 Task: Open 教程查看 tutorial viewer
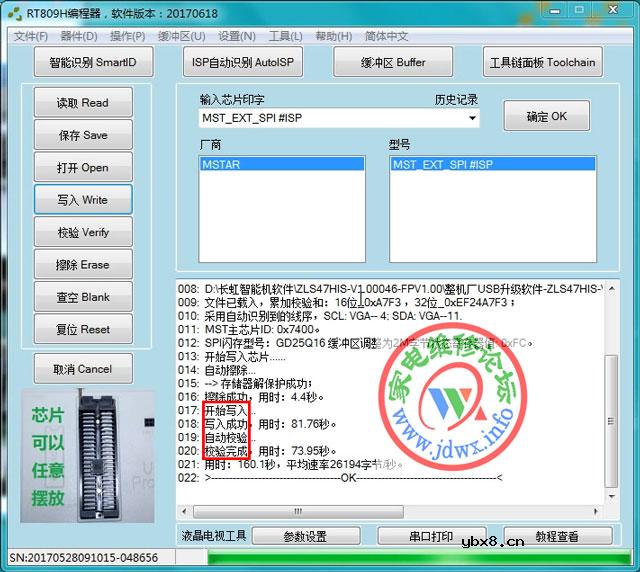(x=558, y=536)
